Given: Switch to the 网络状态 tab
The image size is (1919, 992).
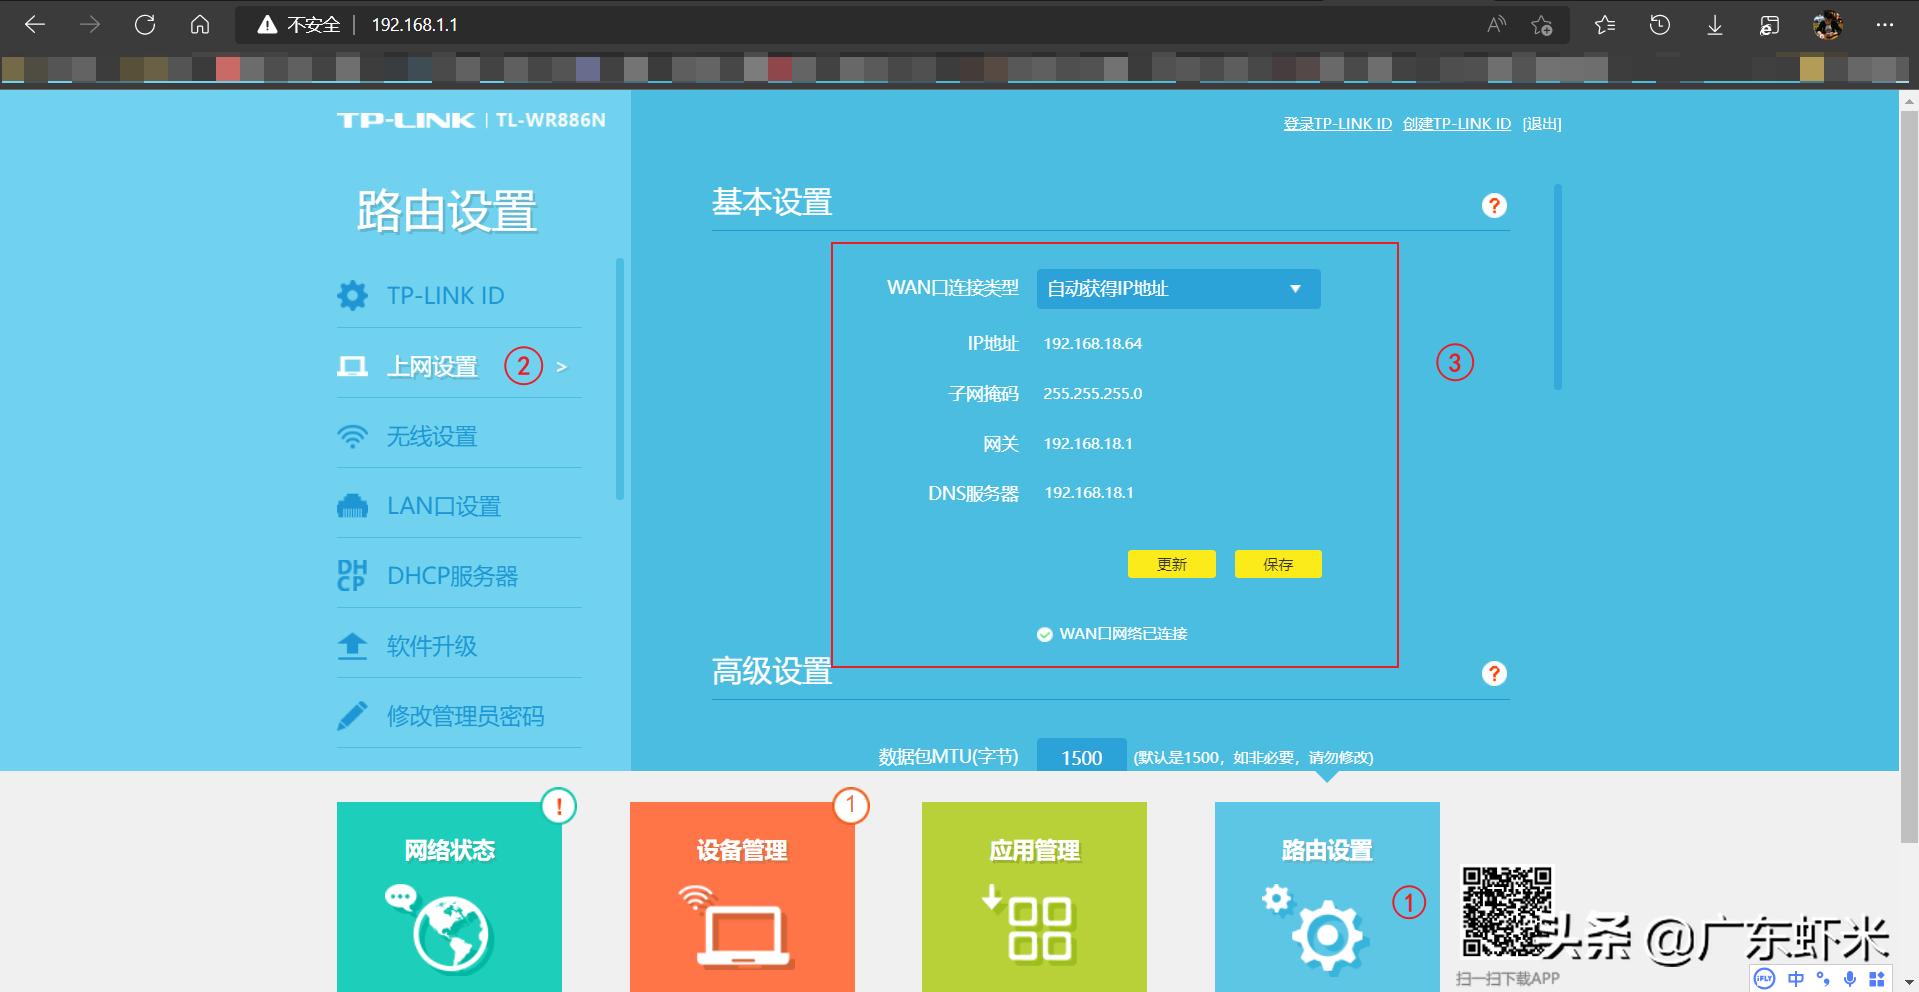Looking at the screenshot, I should click(x=449, y=896).
